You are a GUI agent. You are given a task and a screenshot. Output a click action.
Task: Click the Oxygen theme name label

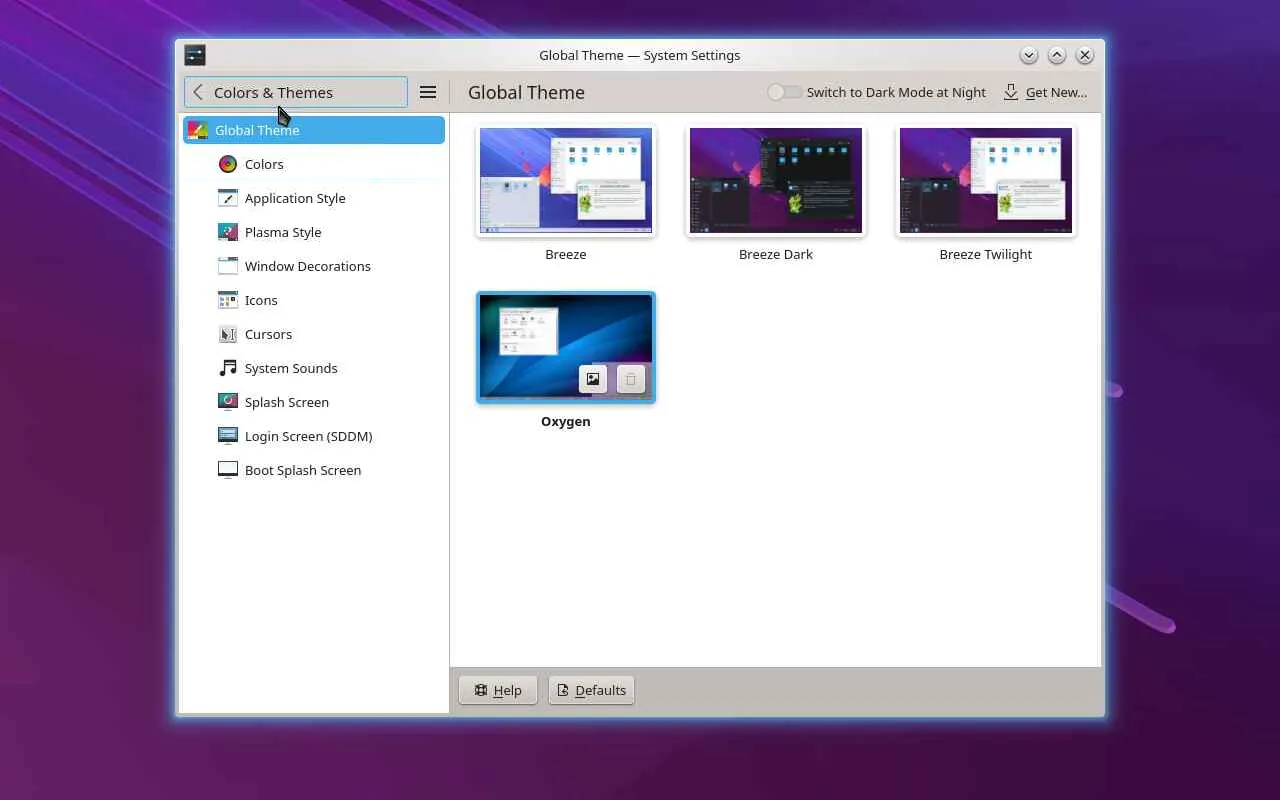566,421
